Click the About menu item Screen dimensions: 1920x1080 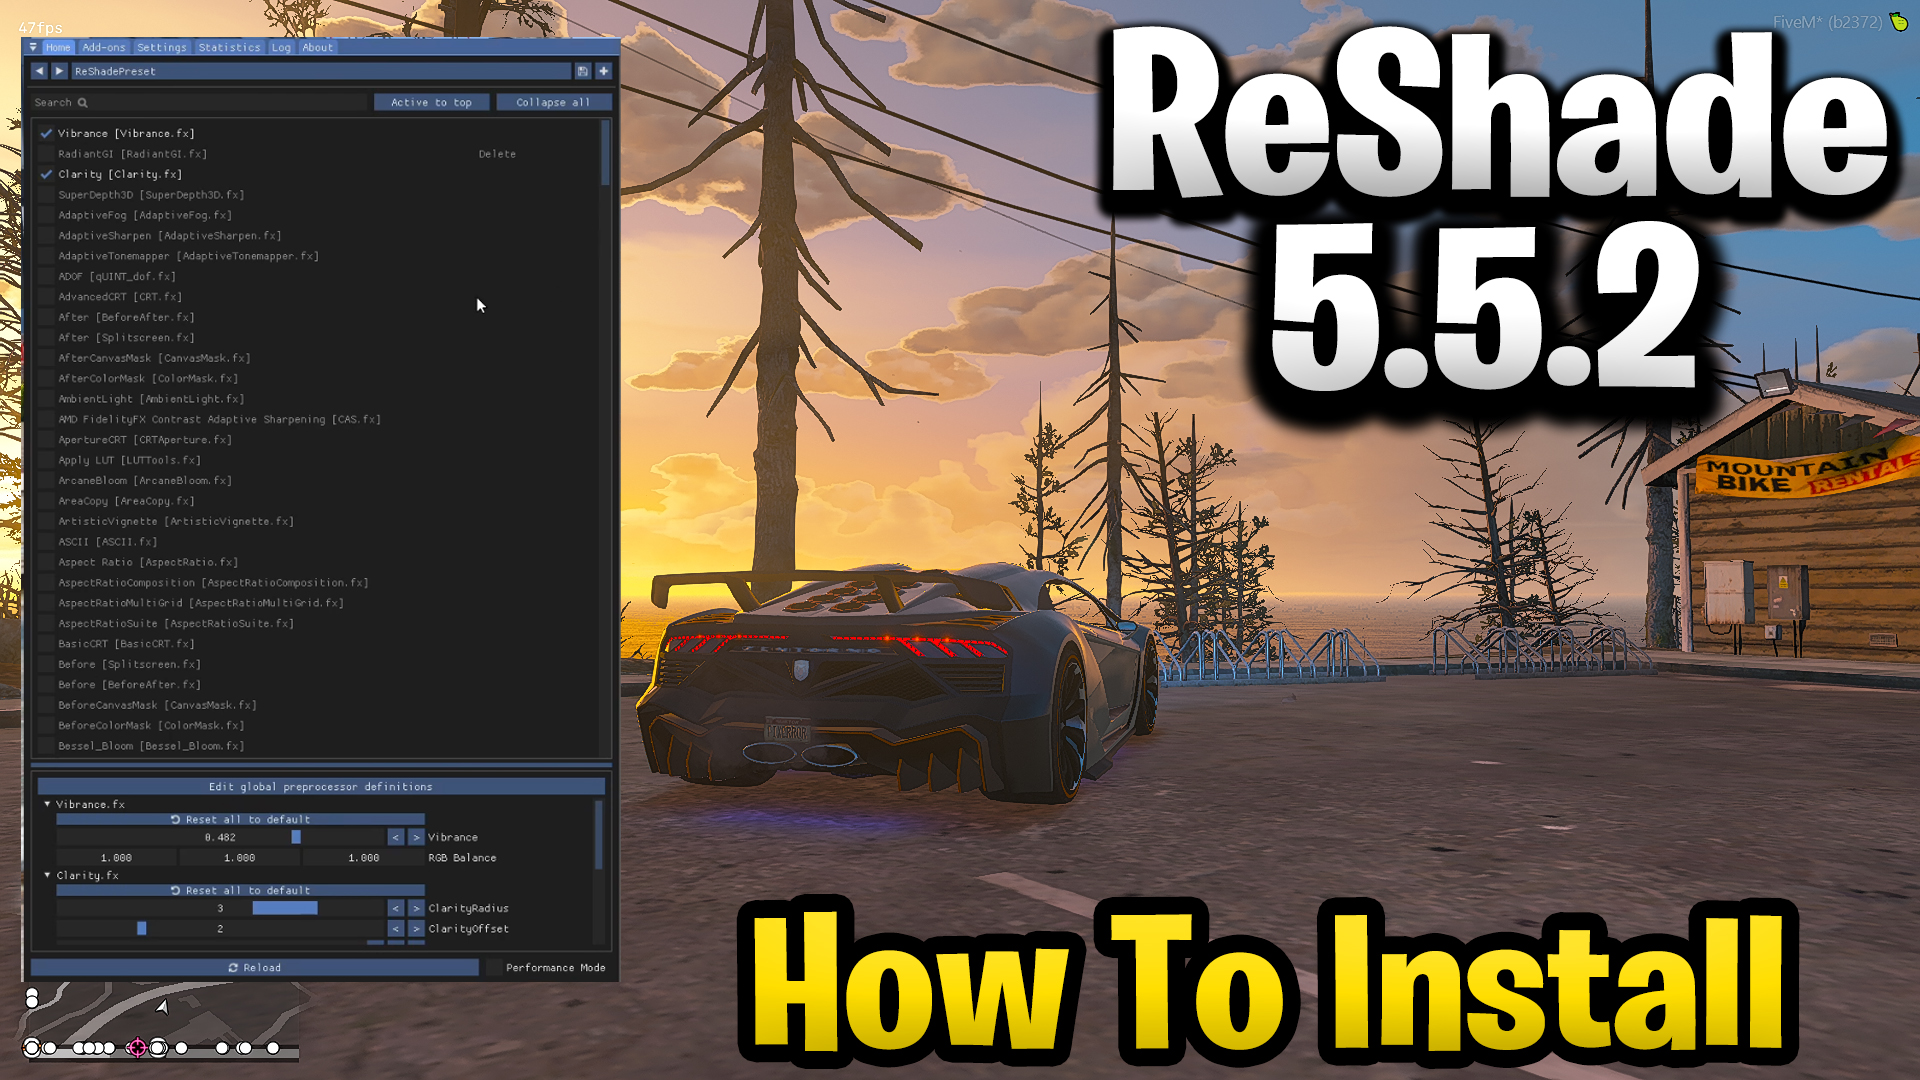(x=316, y=47)
